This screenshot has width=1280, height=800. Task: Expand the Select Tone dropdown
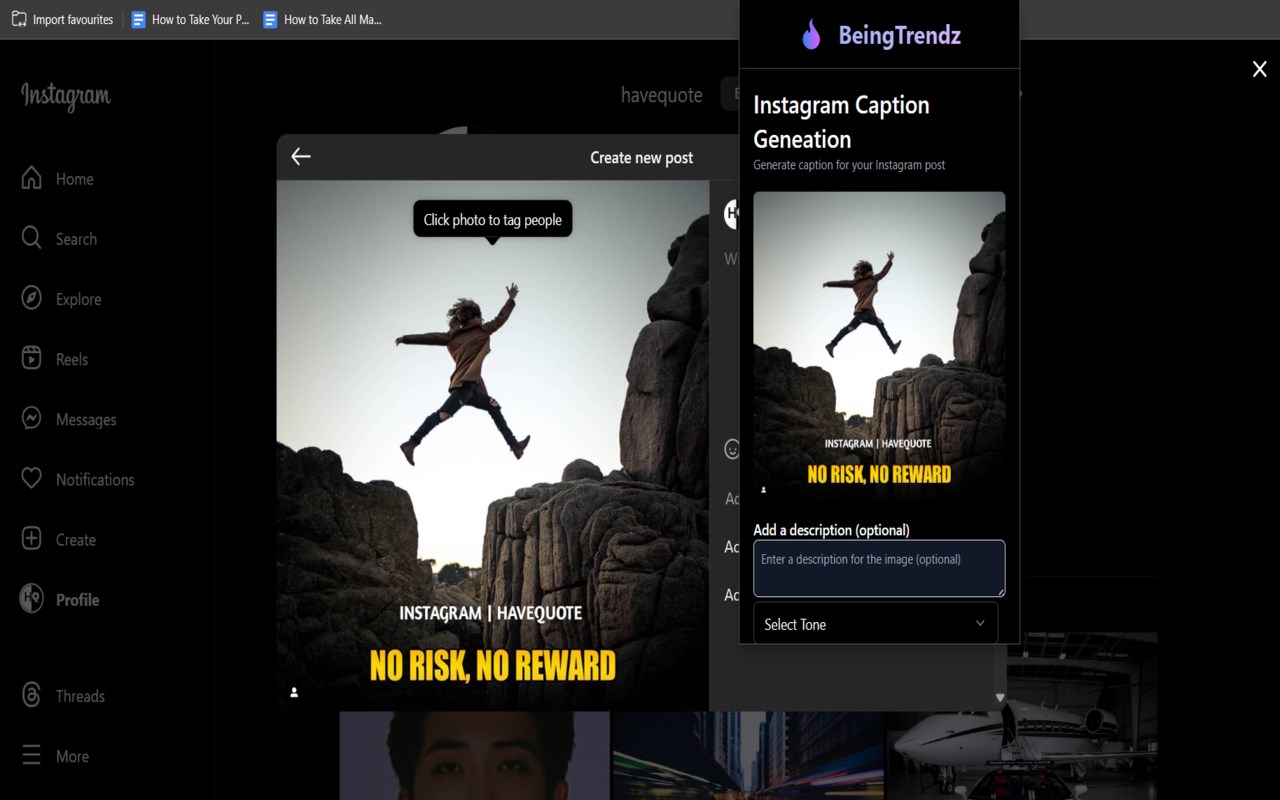(875, 623)
